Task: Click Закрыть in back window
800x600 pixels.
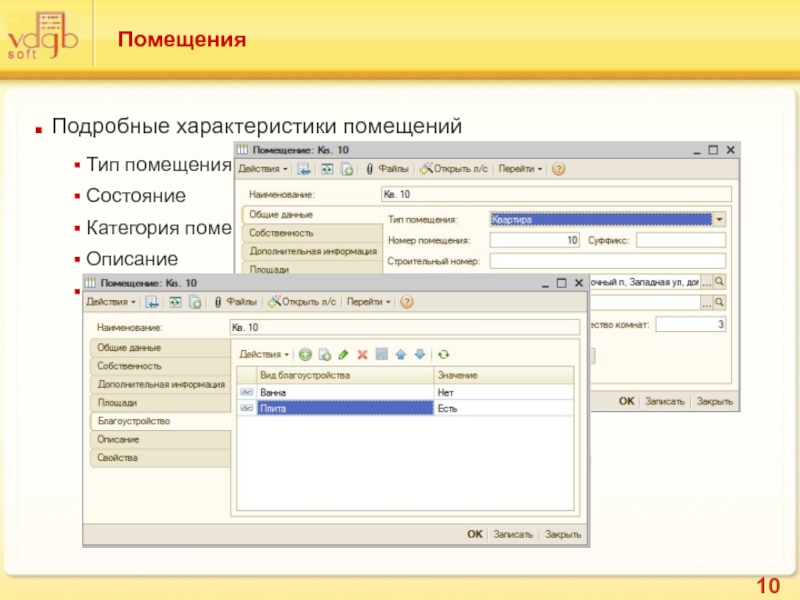Action: pos(714,401)
